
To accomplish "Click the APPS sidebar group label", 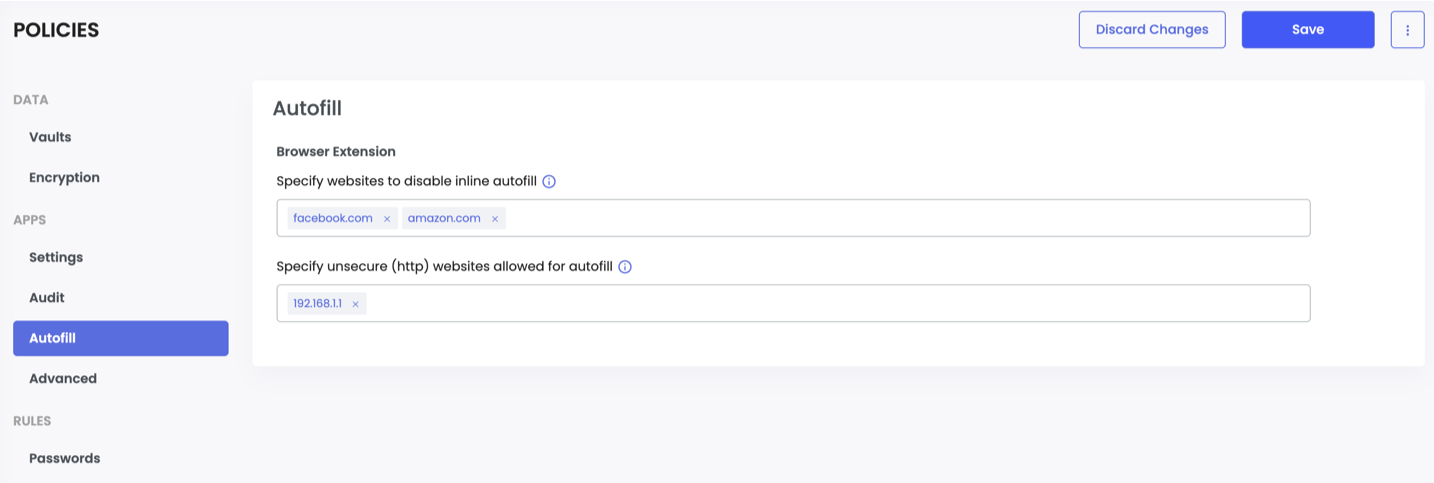I will [x=30, y=220].
